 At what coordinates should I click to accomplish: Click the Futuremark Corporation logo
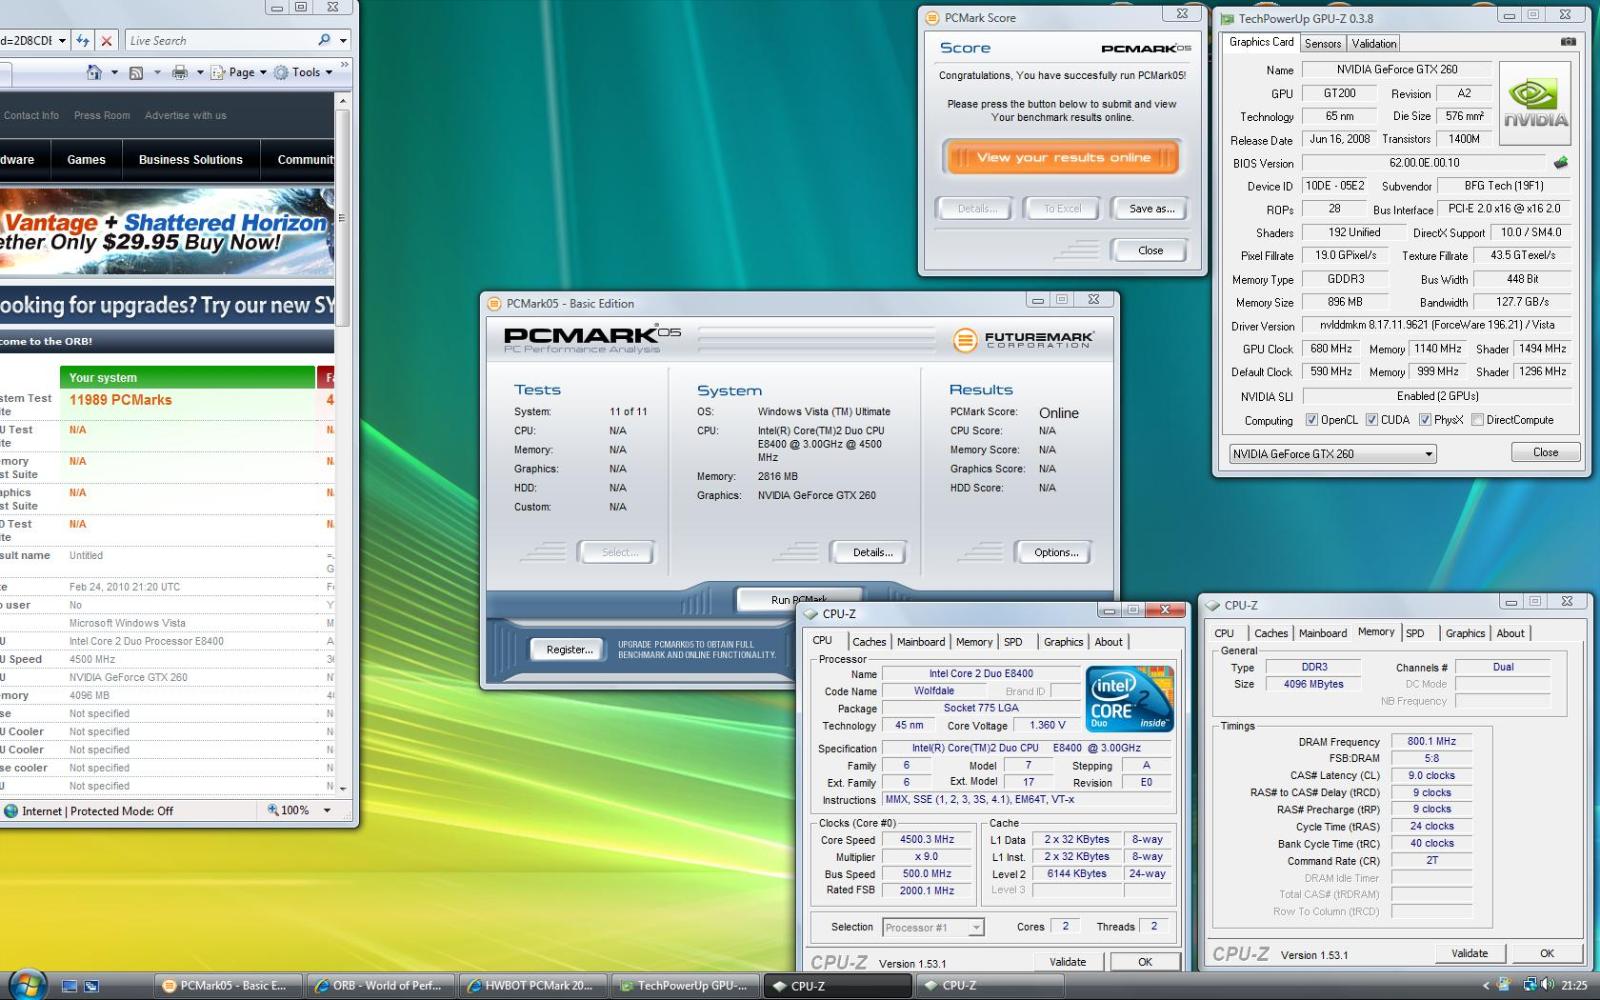click(x=1023, y=340)
